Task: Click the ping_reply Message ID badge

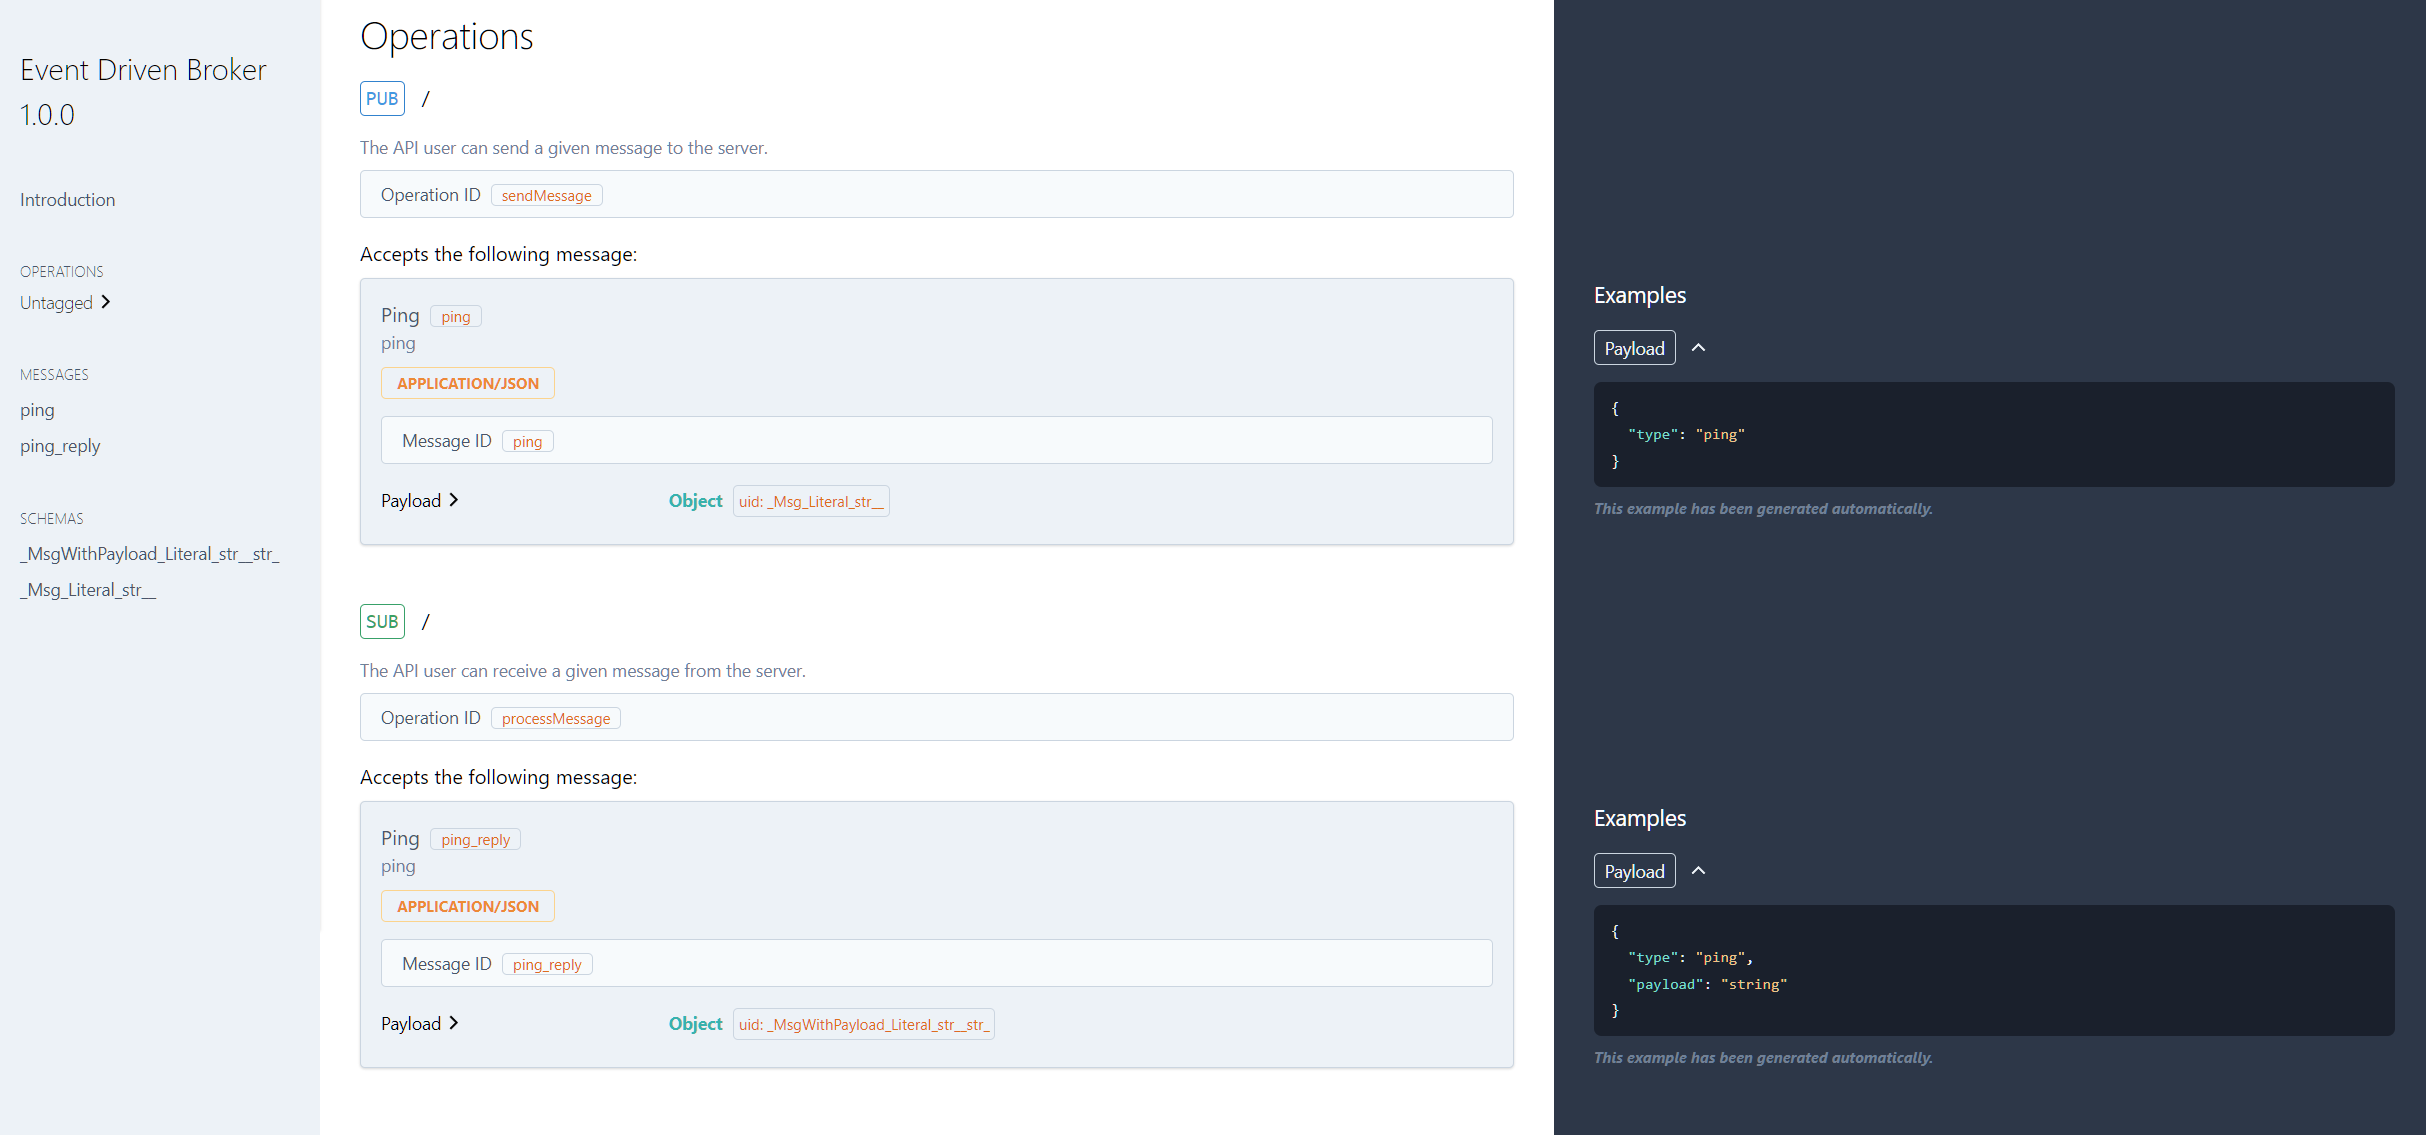Action: [x=547, y=963]
